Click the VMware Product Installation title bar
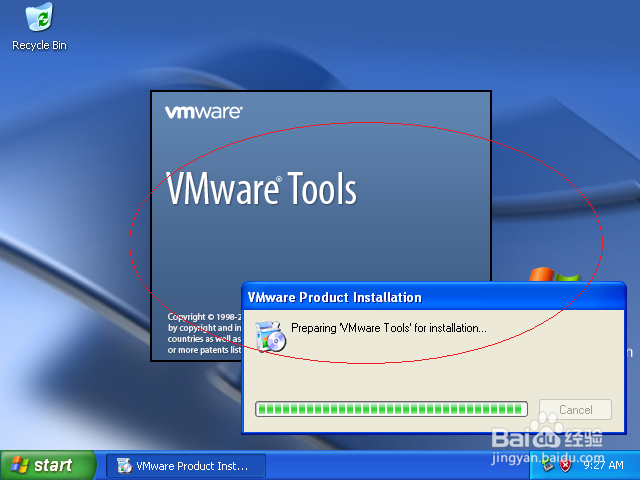 [x=433, y=297]
